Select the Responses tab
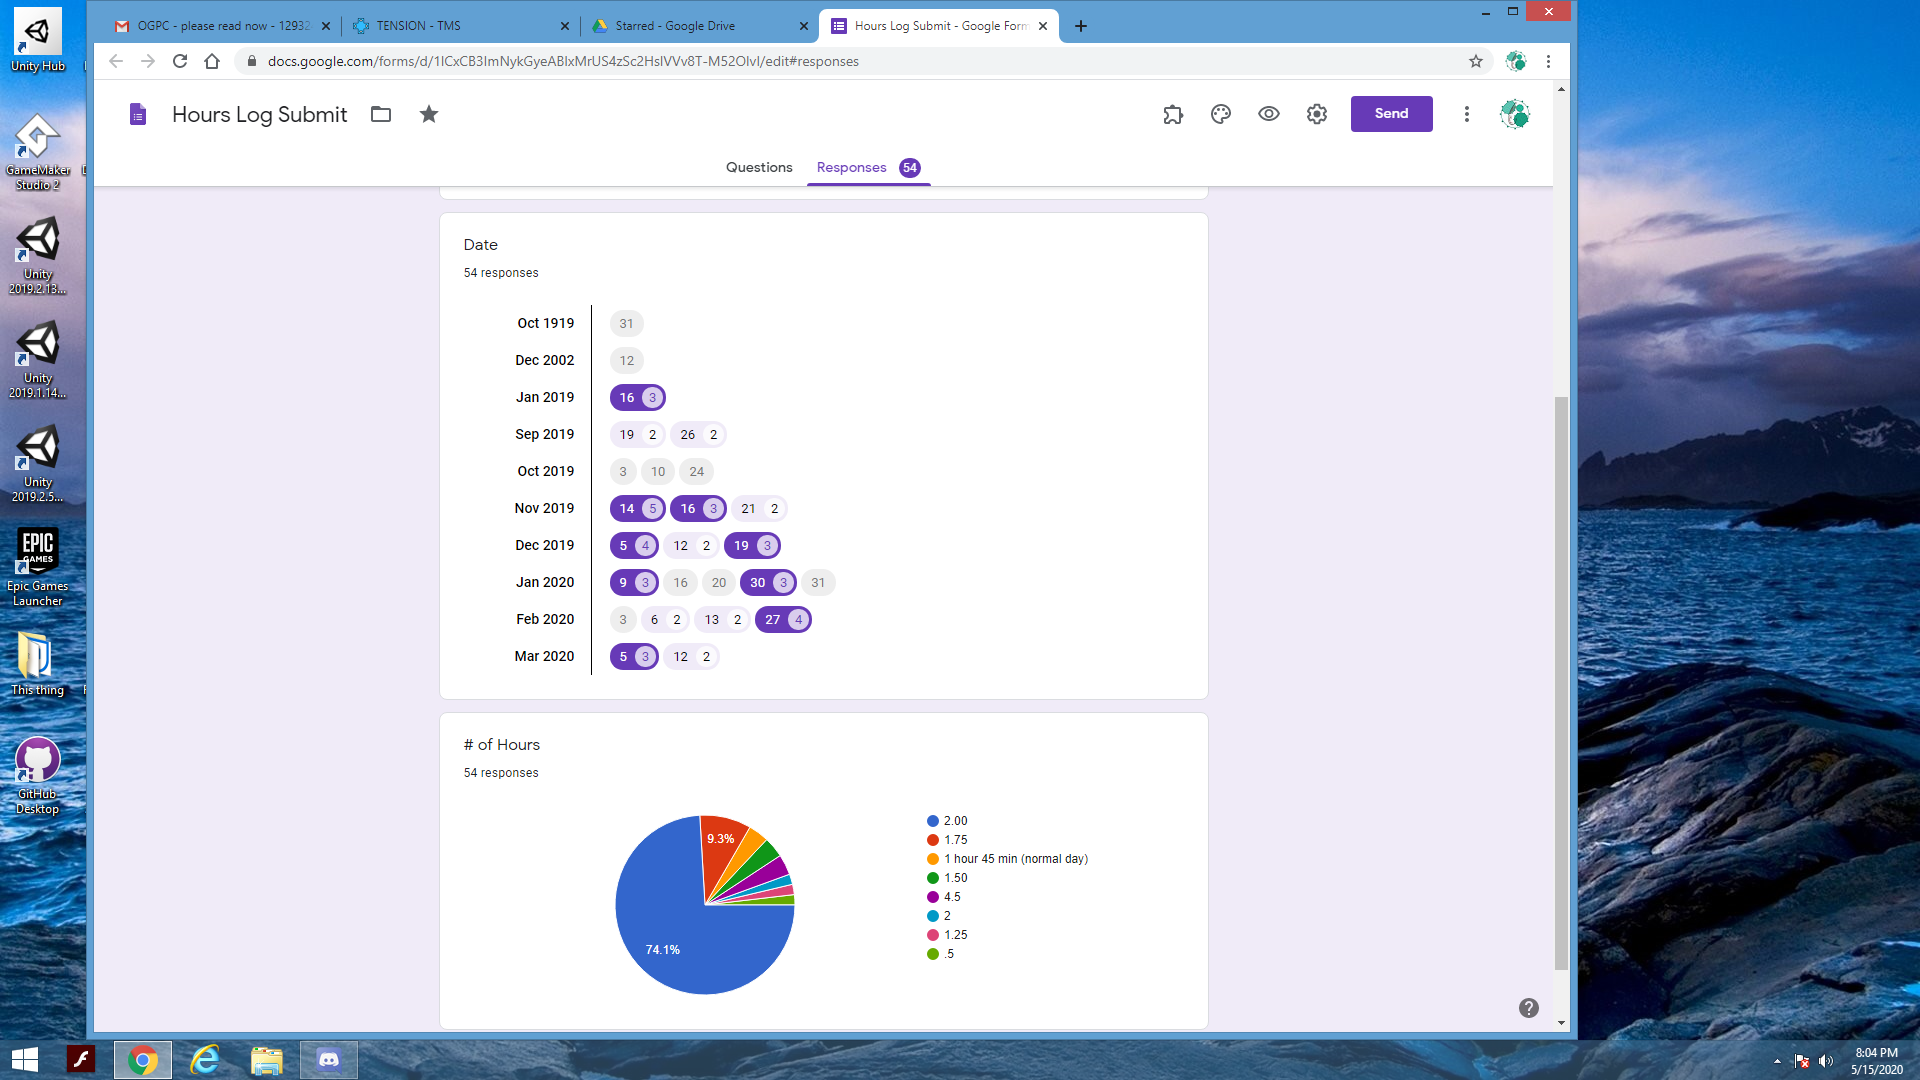 [851, 167]
